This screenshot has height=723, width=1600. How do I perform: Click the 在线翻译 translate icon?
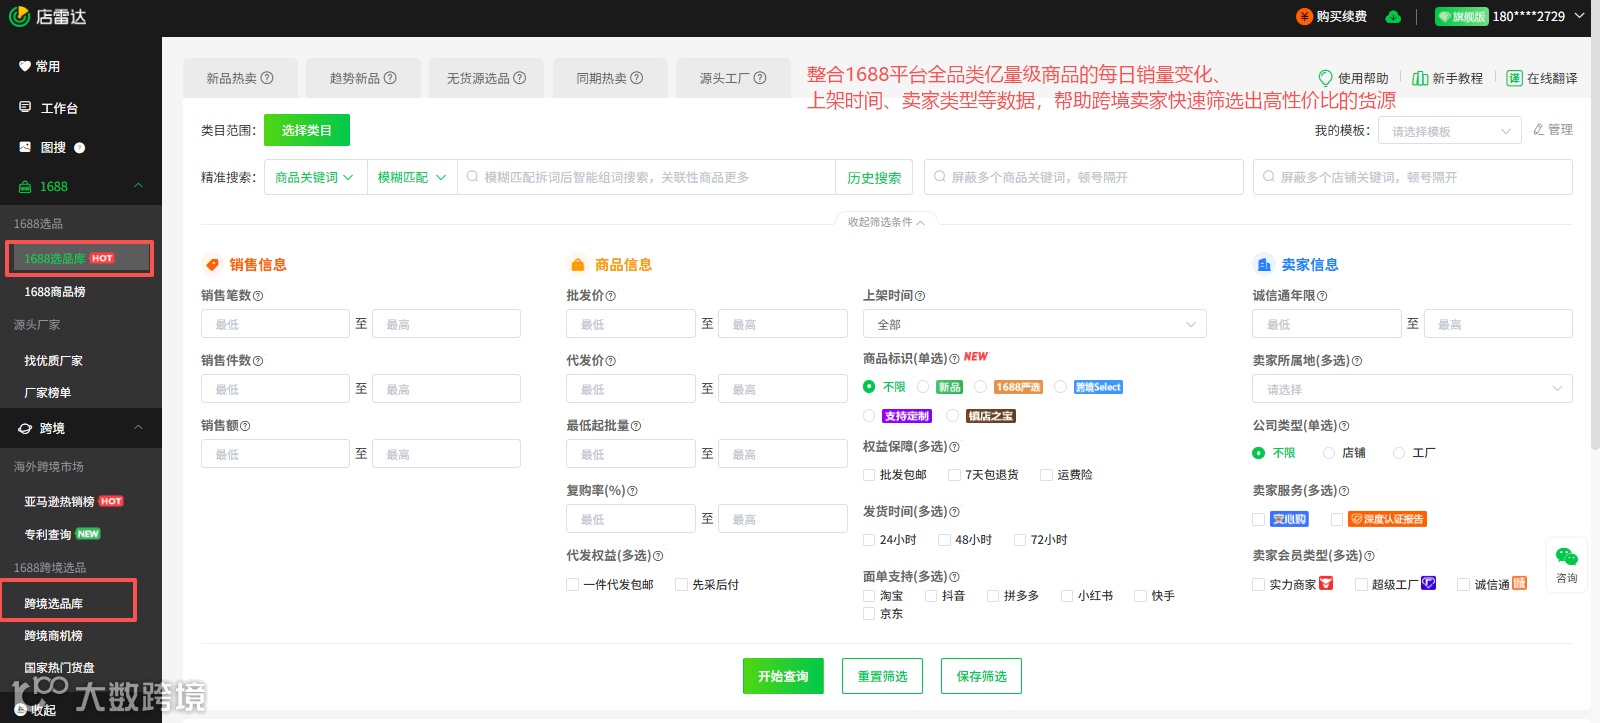(1515, 78)
